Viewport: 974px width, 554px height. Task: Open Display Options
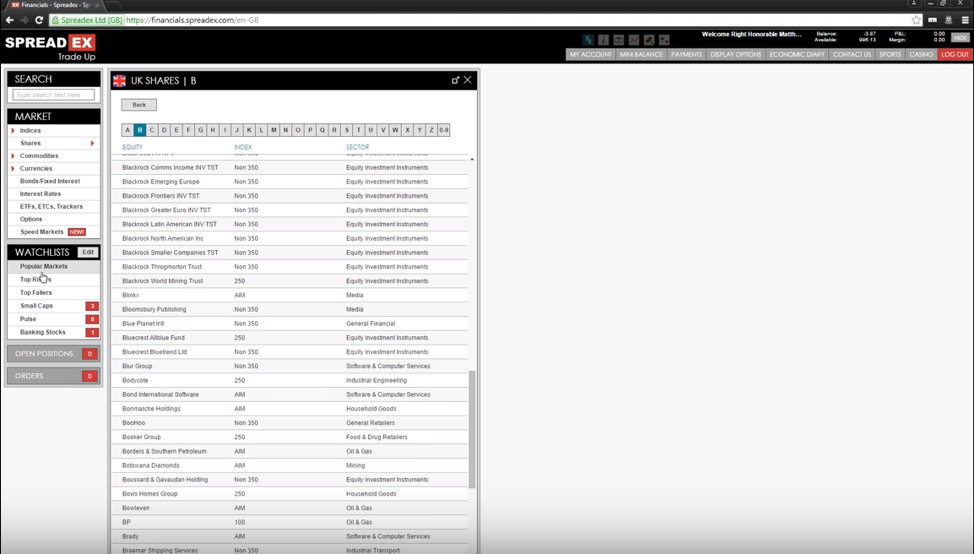pyautogui.click(x=735, y=55)
